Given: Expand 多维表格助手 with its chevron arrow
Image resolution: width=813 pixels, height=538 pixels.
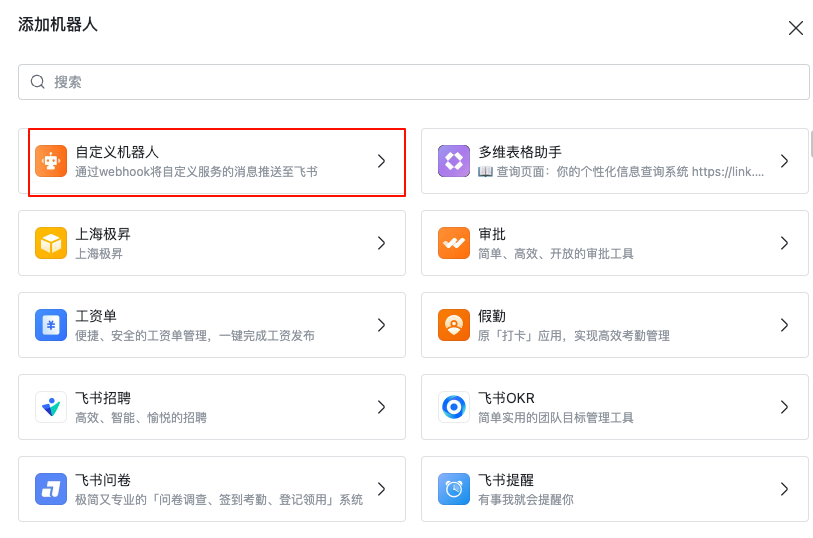Looking at the screenshot, I should click(784, 161).
